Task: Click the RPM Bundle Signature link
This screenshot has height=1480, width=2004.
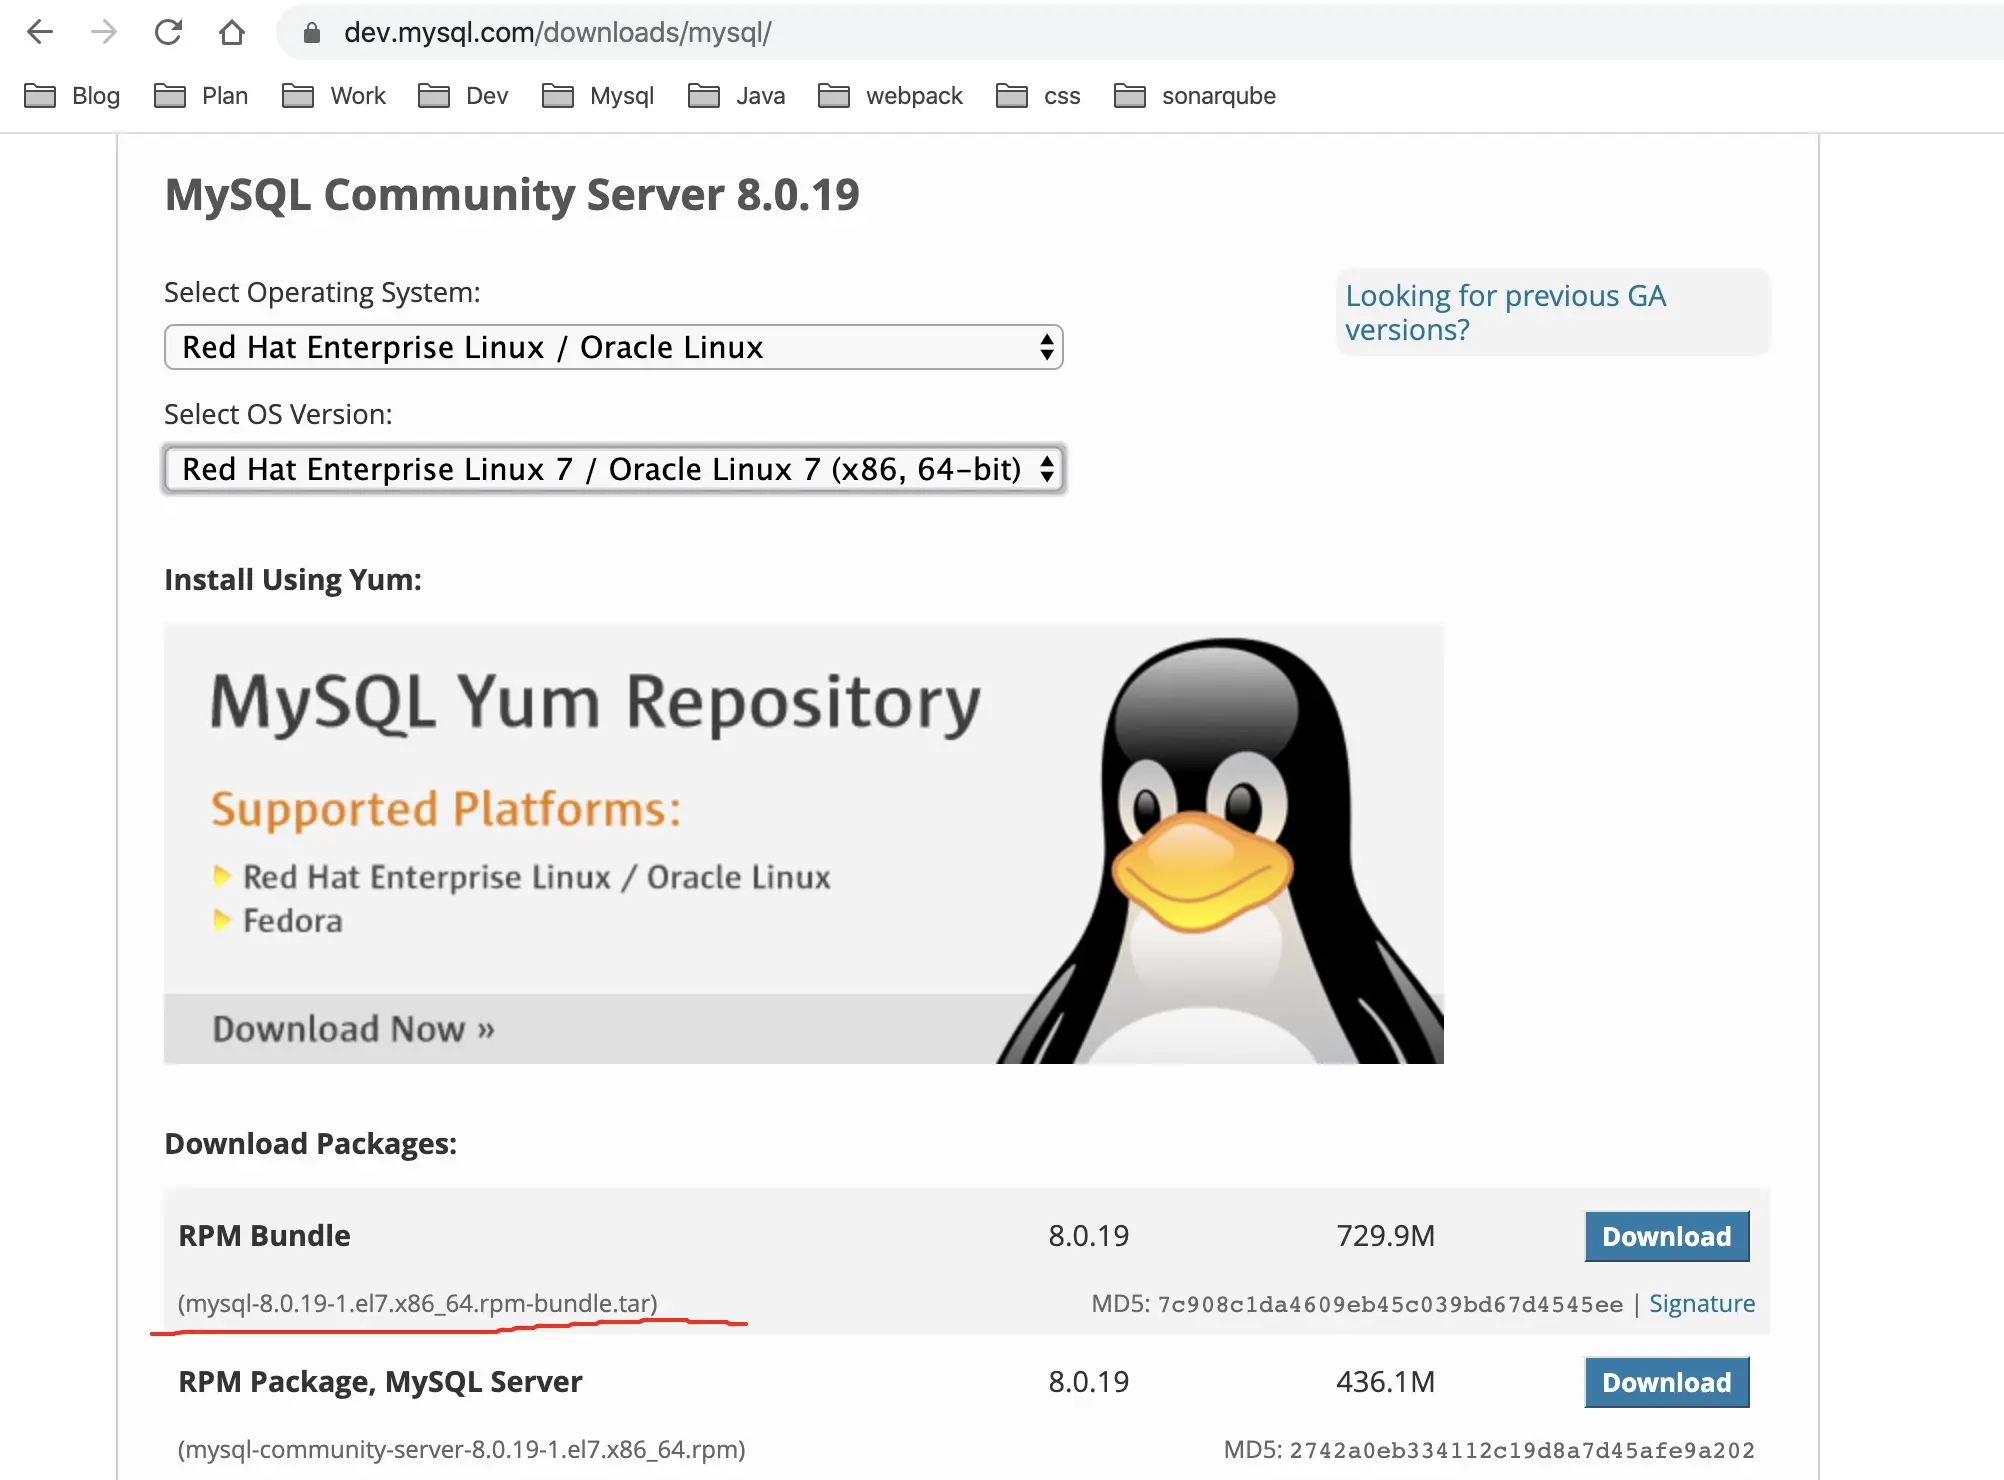Action: tap(1701, 1303)
